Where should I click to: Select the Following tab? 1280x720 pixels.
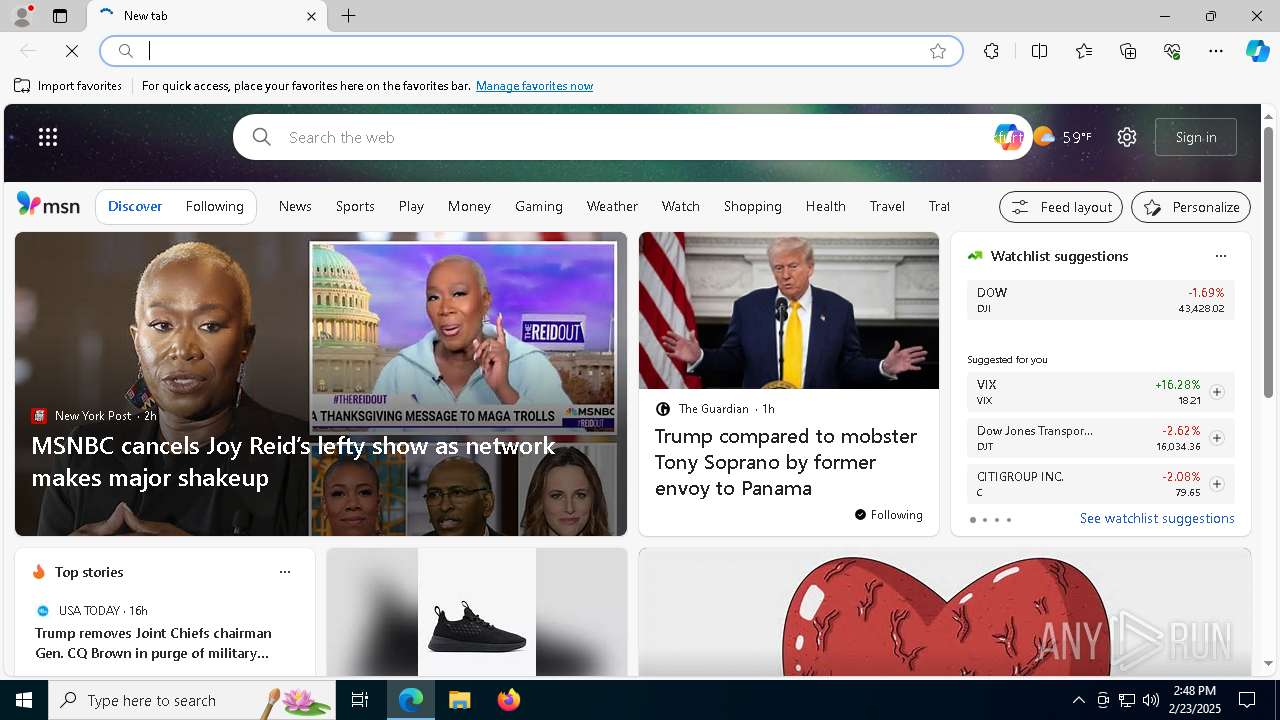pos(214,206)
